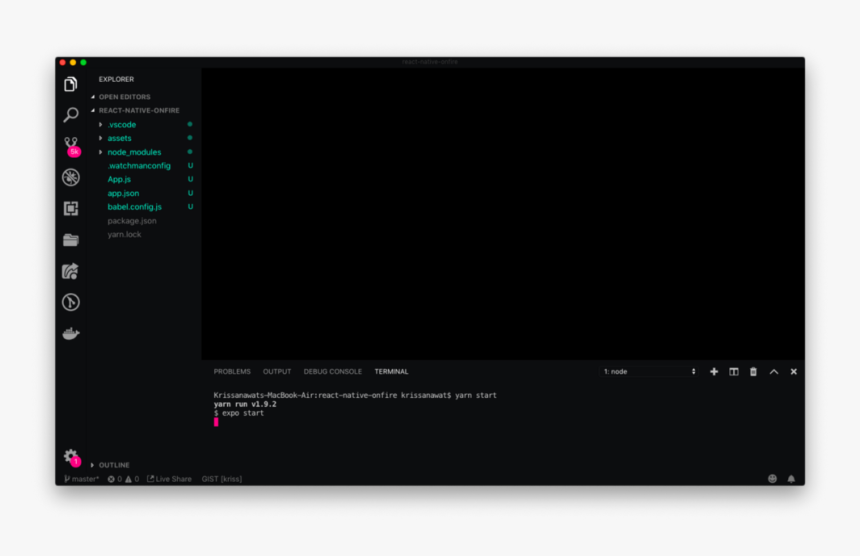The width and height of the screenshot is (860, 556).
Task: Switch to the DEBUG CONSOLE tab
Action: click(x=333, y=372)
